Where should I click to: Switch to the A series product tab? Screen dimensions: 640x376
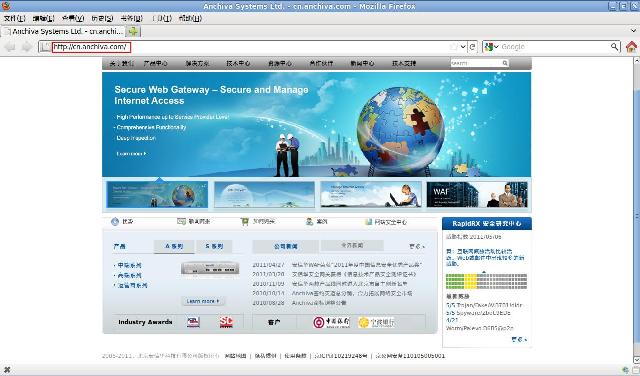click(174, 246)
